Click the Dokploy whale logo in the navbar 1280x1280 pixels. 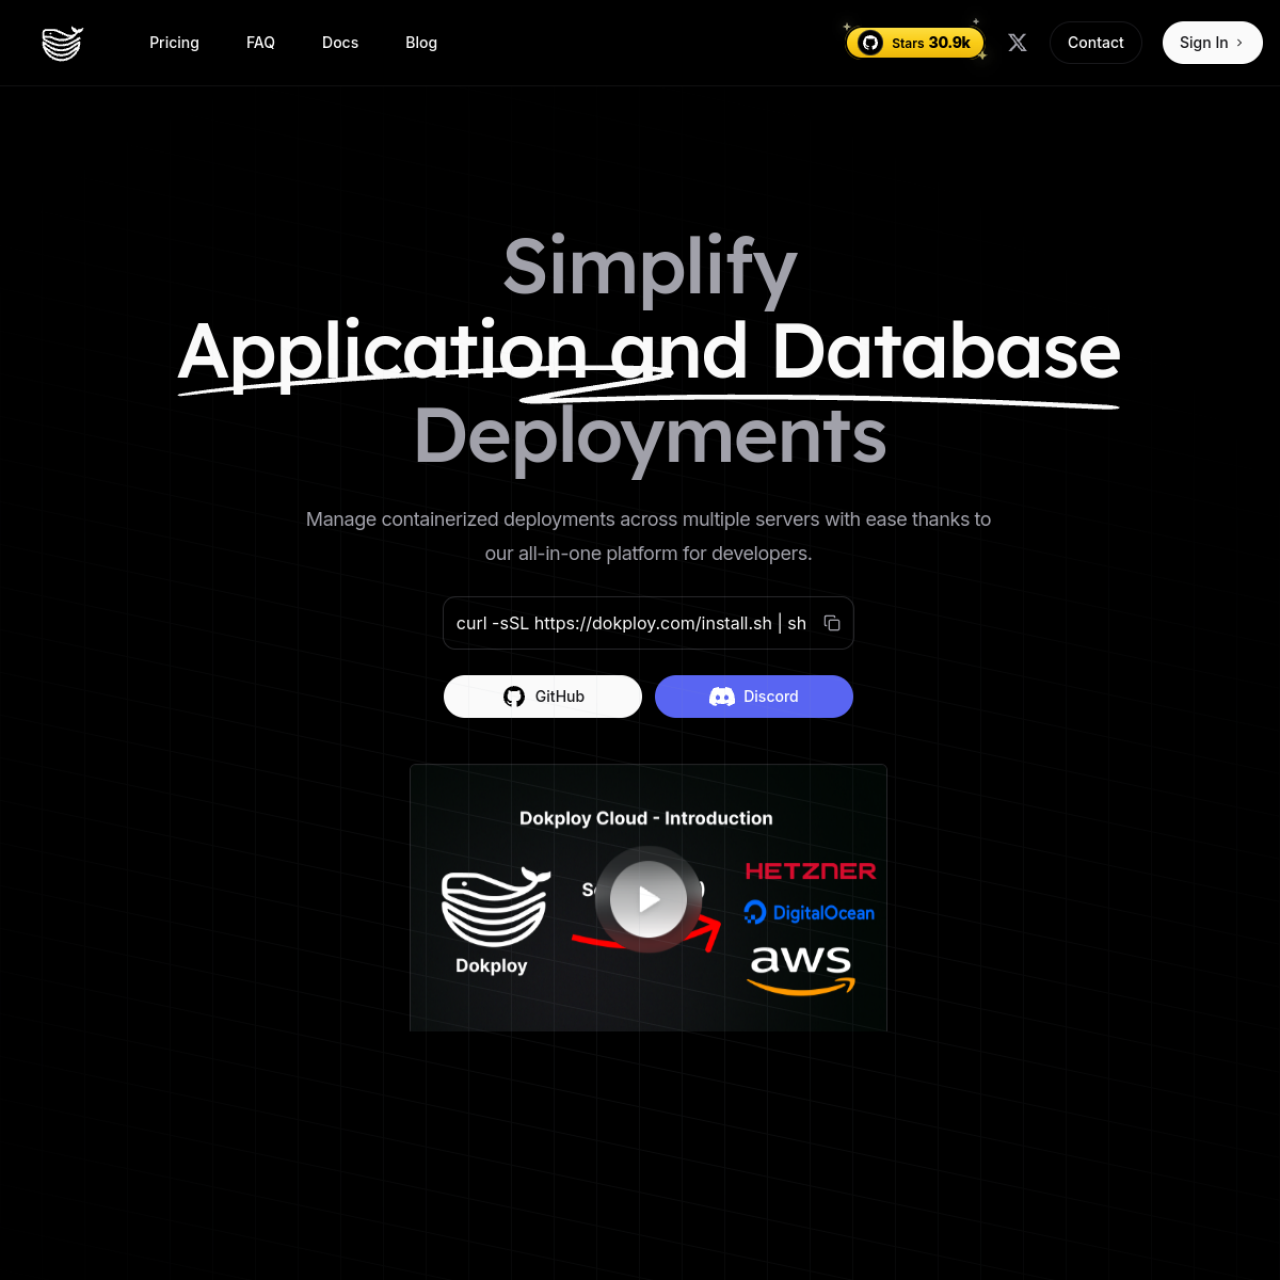[62, 43]
